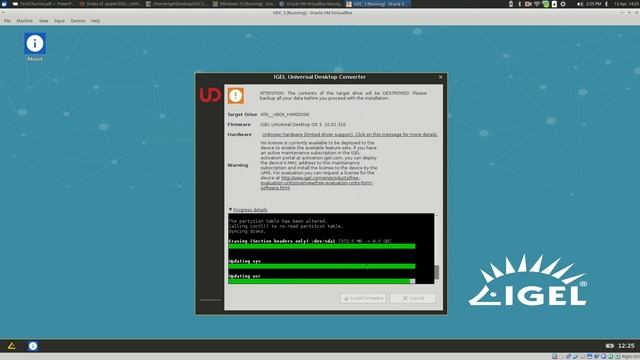Screen dimensions: 640x360
Task: Close the IGEL Universal Desktop Converter dialog
Action: pyautogui.click(x=440, y=77)
